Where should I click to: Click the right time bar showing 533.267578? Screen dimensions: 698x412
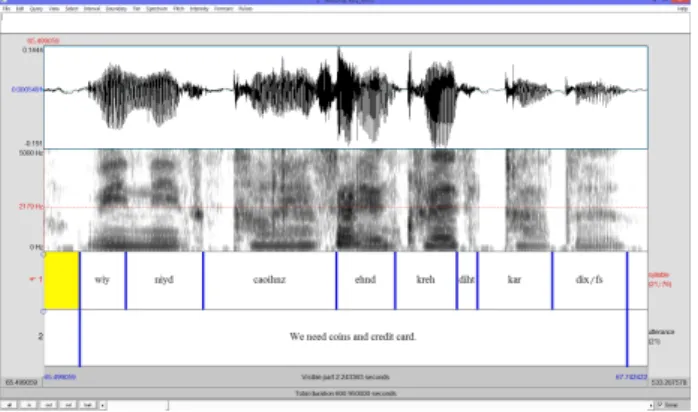[669, 383]
